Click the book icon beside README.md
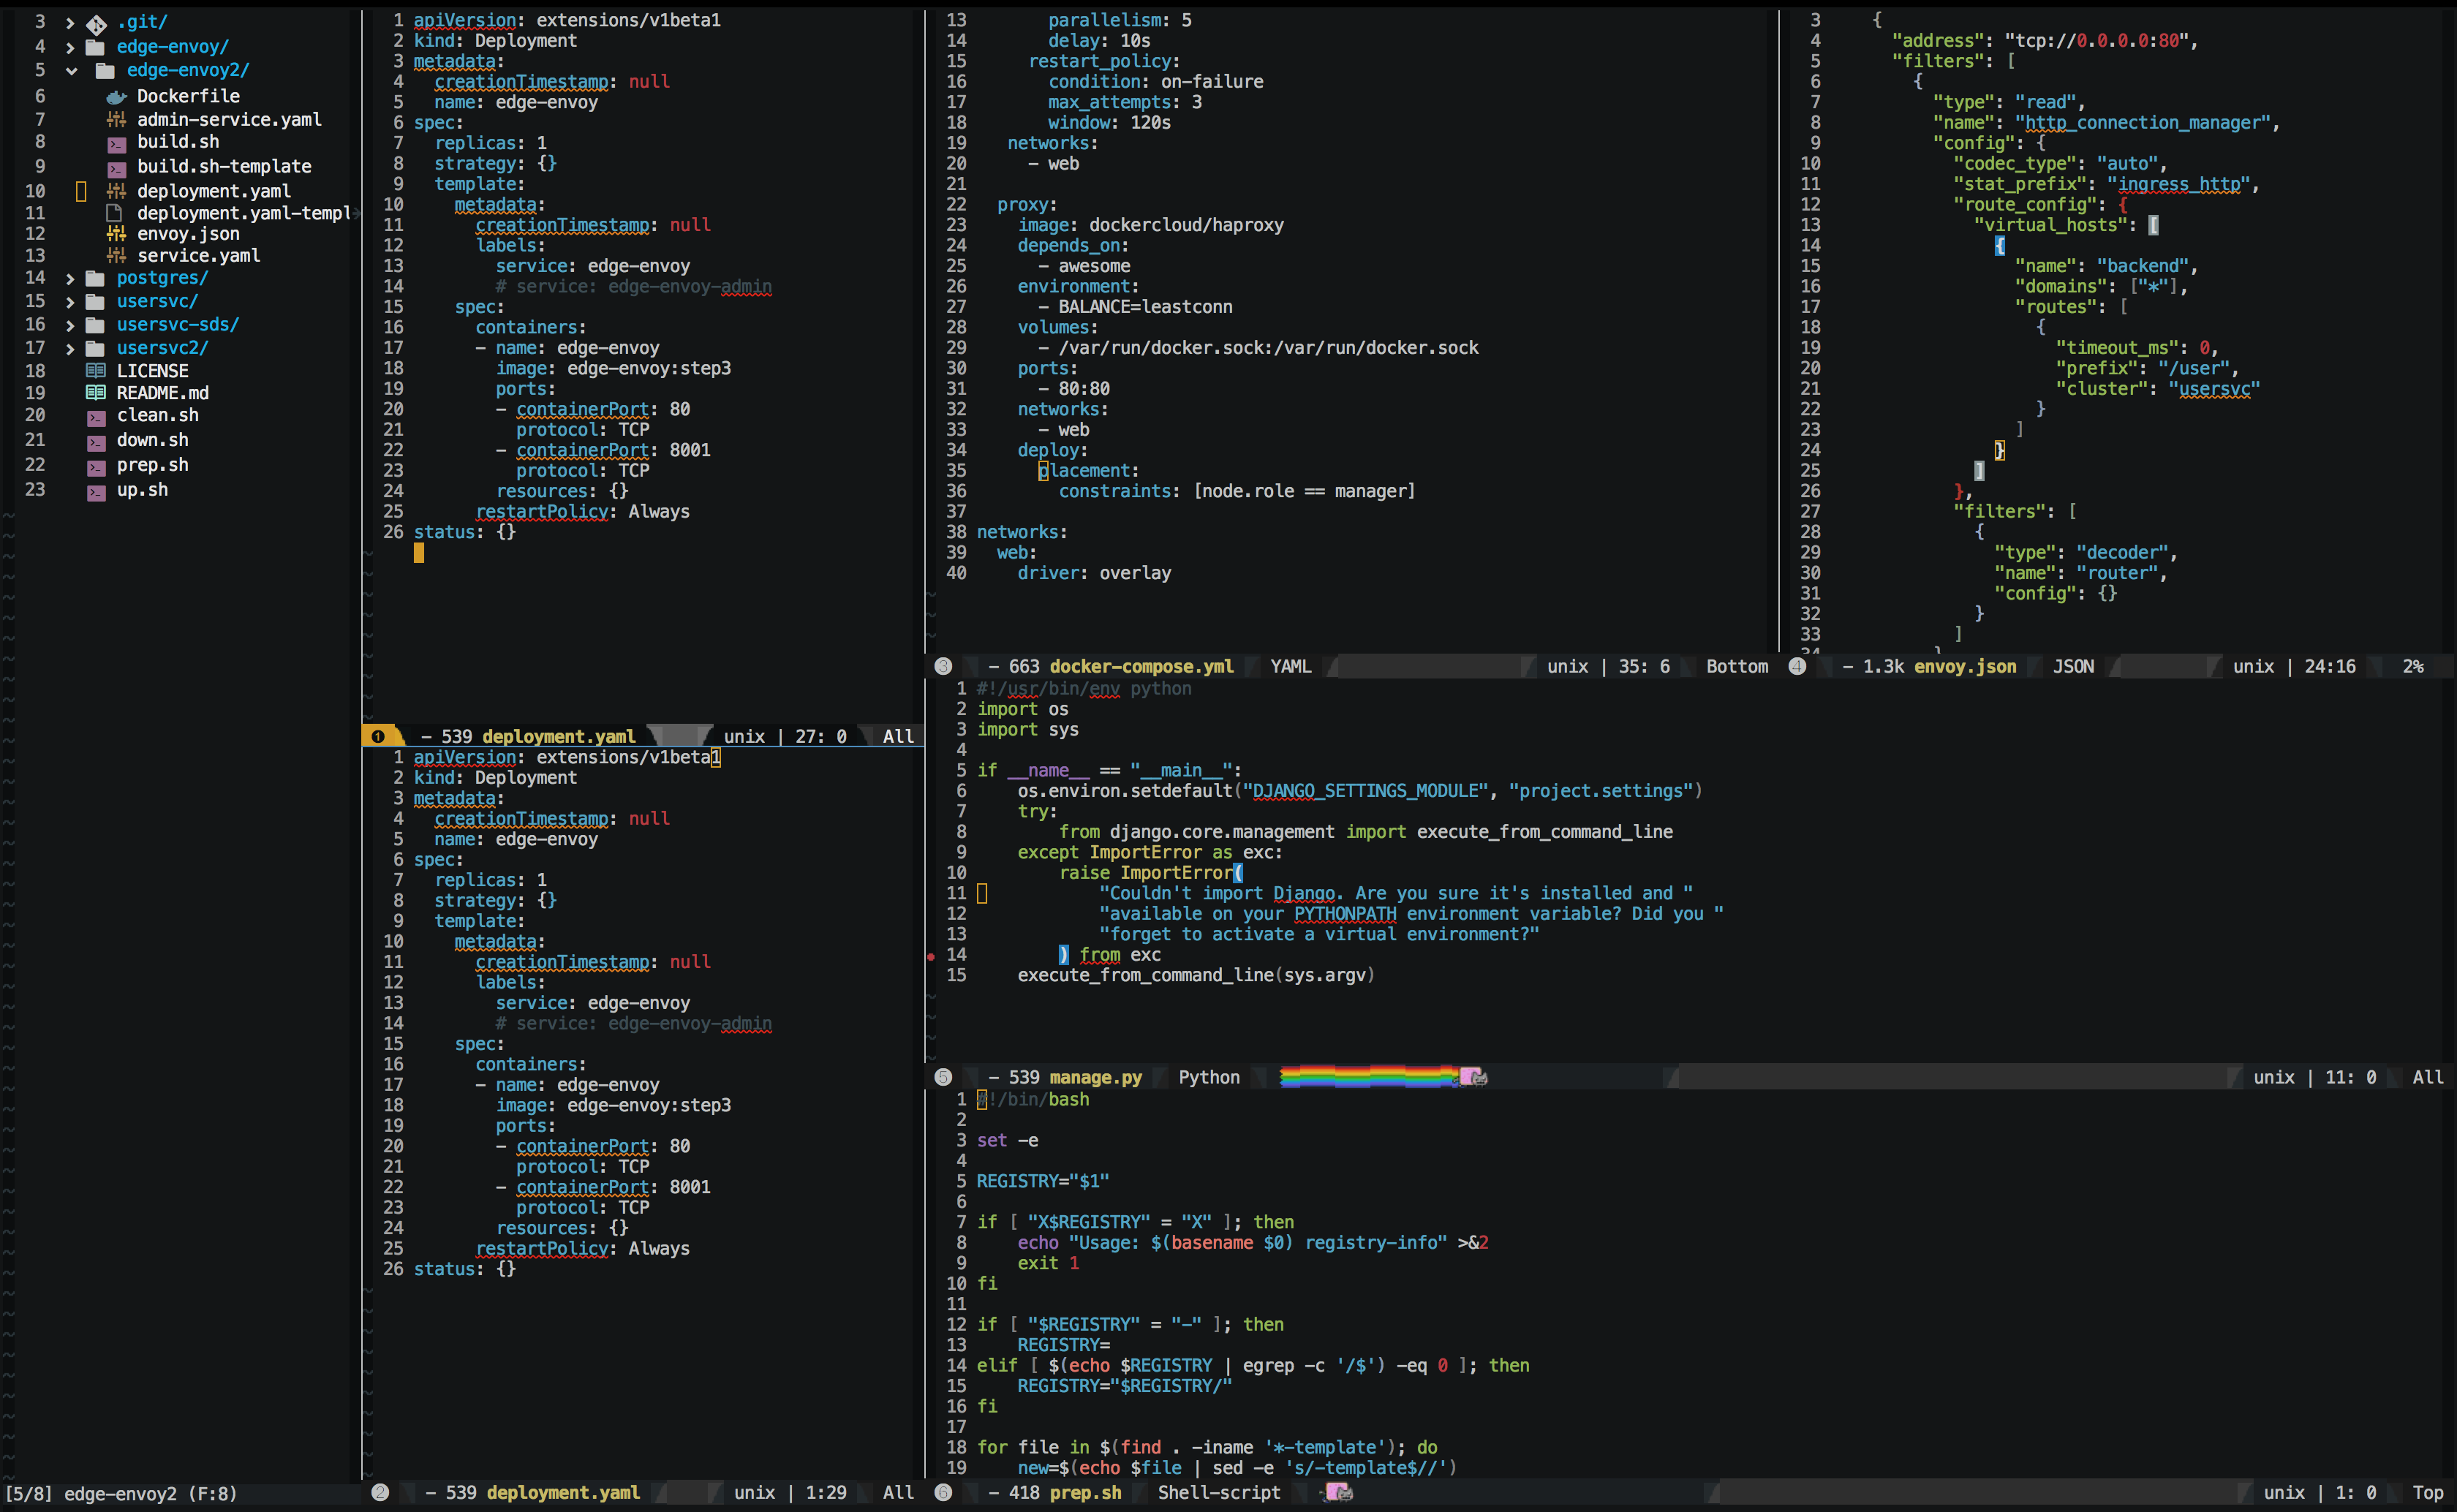The width and height of the screenshot is (2457, 1512). (96, 393)
